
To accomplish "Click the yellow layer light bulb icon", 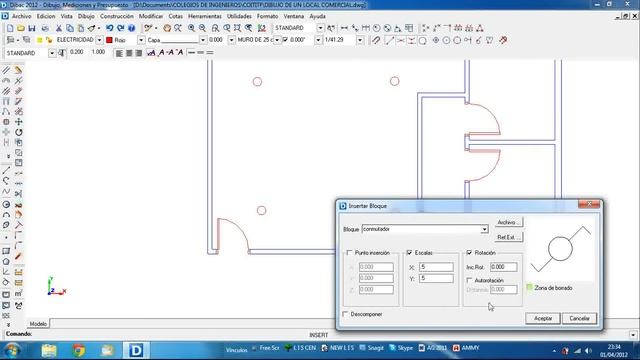I will (40, 40).
